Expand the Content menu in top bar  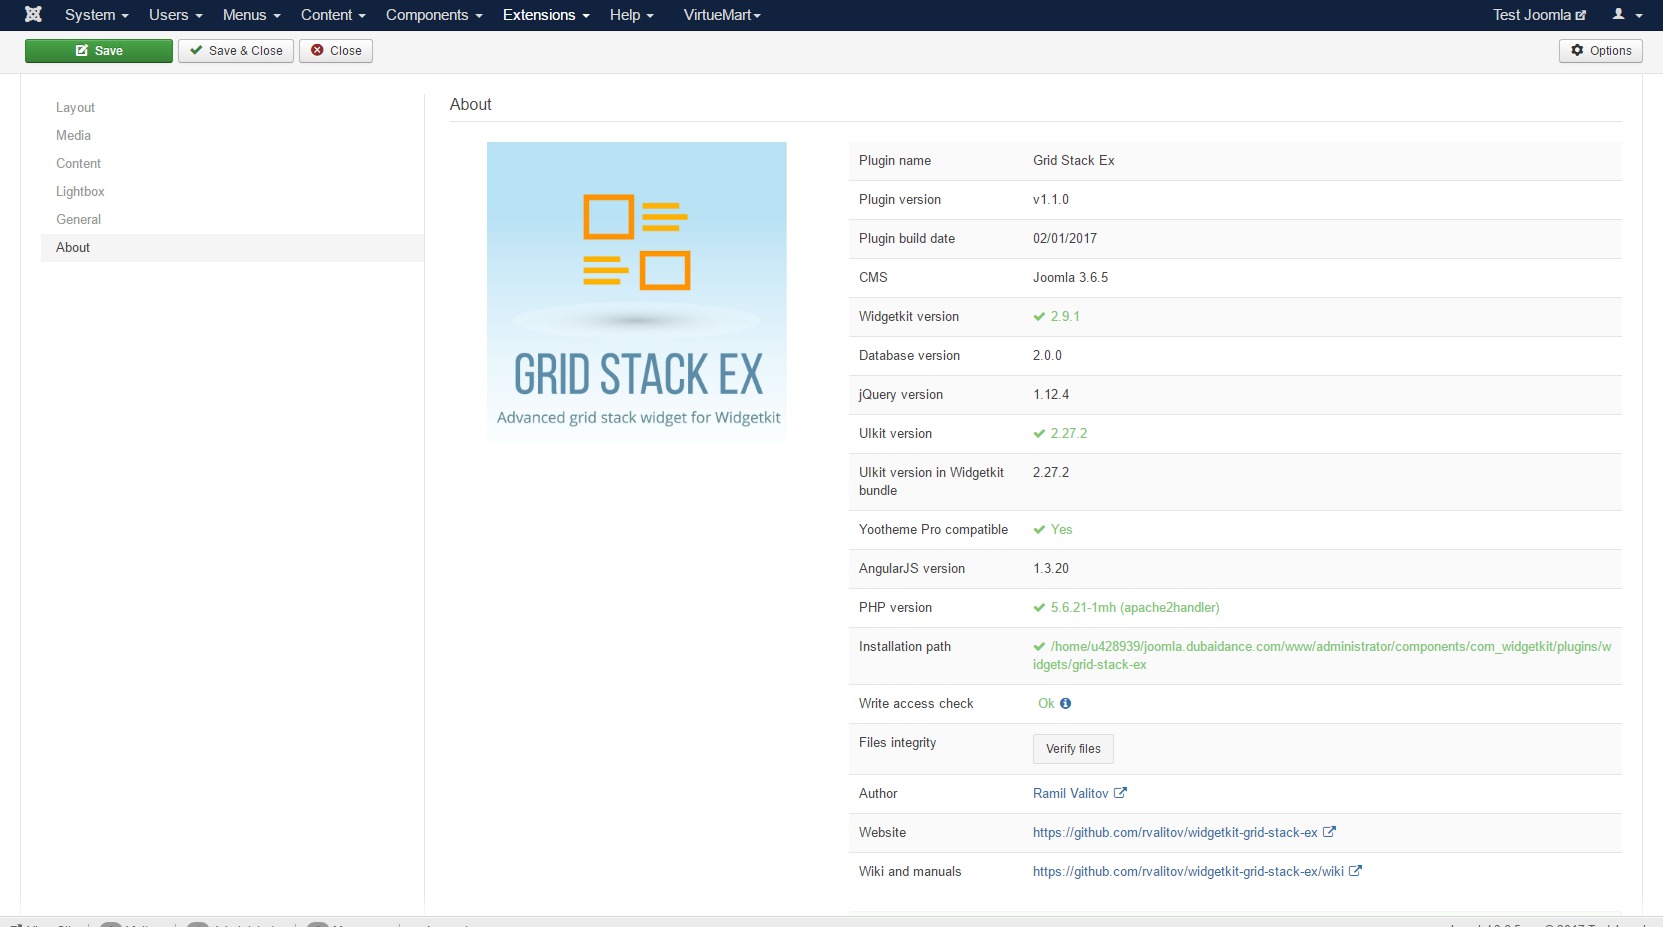333,15
